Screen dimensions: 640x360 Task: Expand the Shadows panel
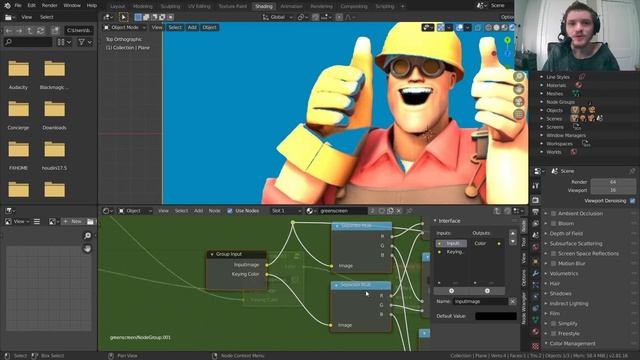(560, 293)
